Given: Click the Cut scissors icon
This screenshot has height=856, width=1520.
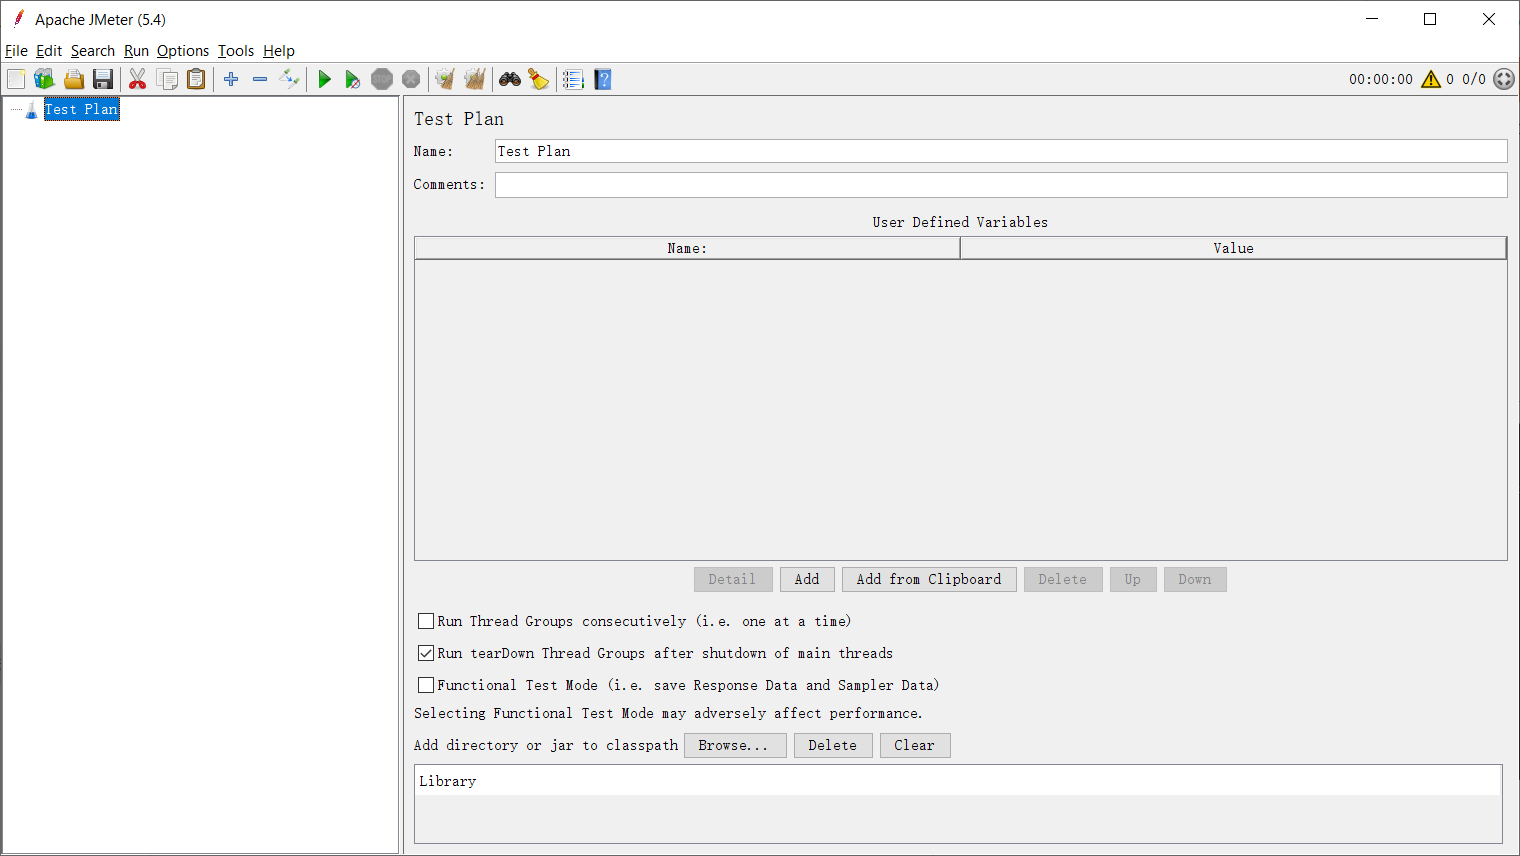Looking at the screenshot, I should (x=138, y=79).
